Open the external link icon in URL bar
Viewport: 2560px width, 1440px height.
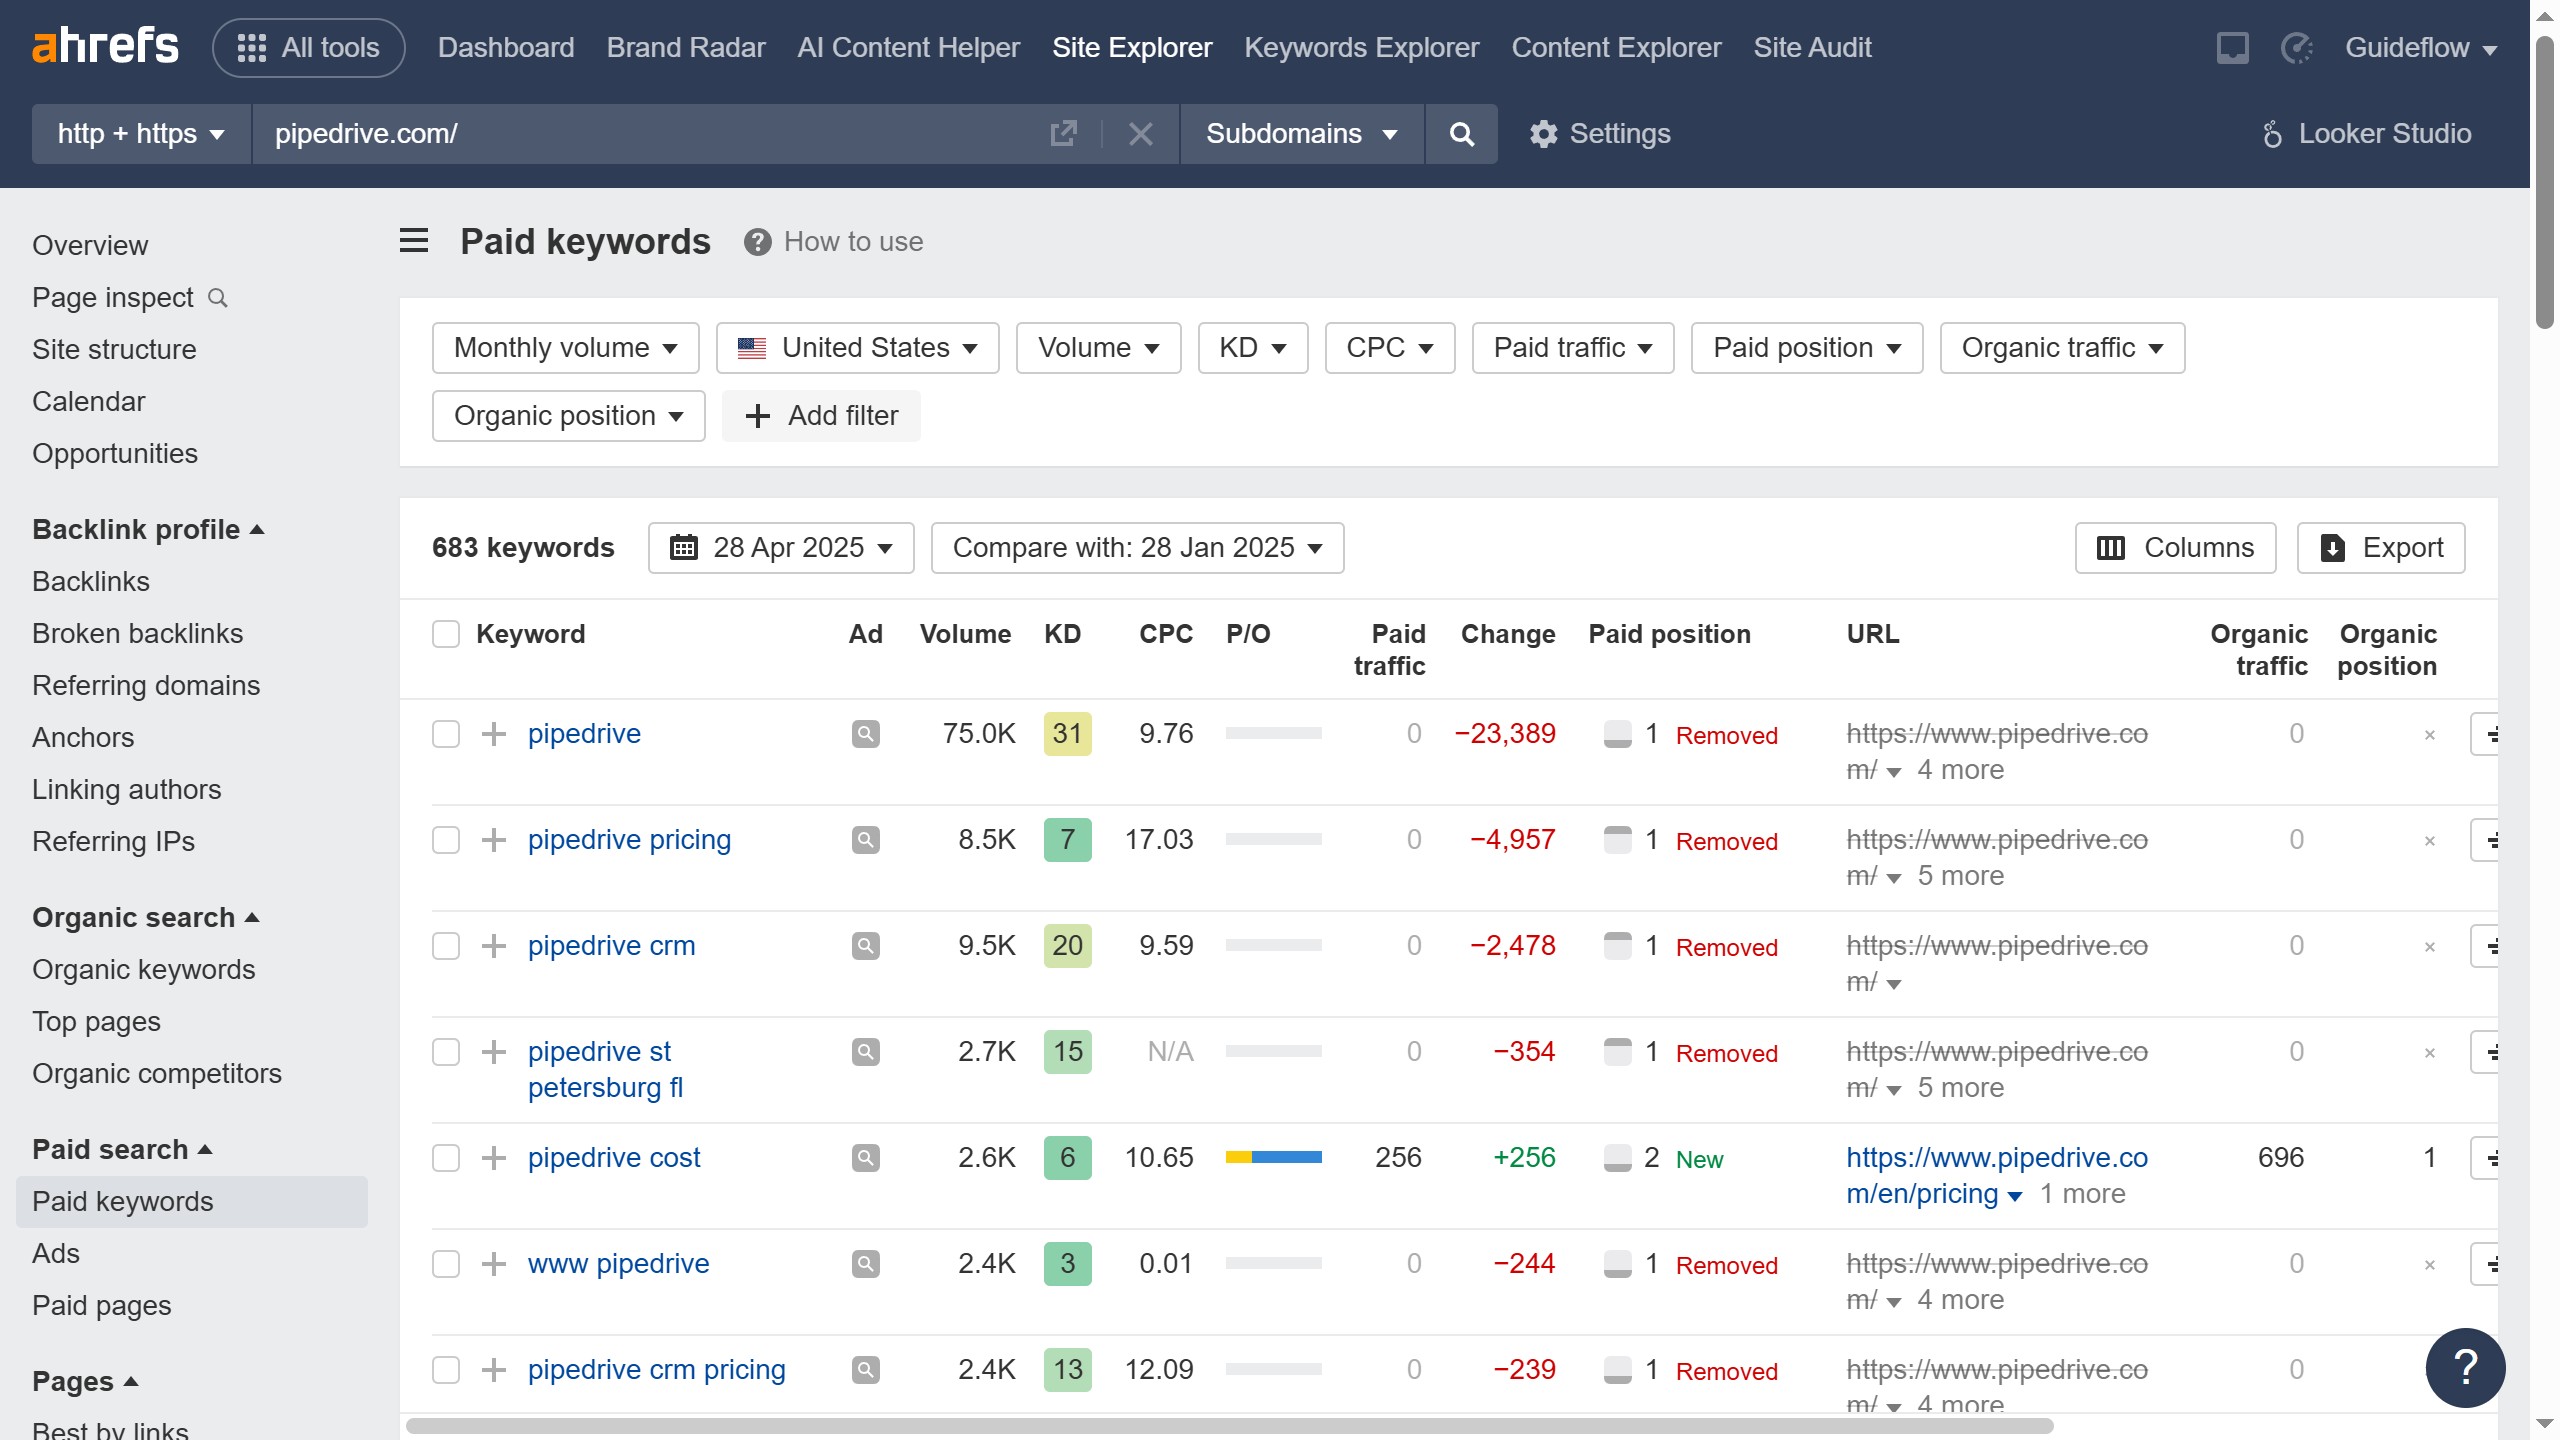pyautogui.click(x=1063, y=134)
